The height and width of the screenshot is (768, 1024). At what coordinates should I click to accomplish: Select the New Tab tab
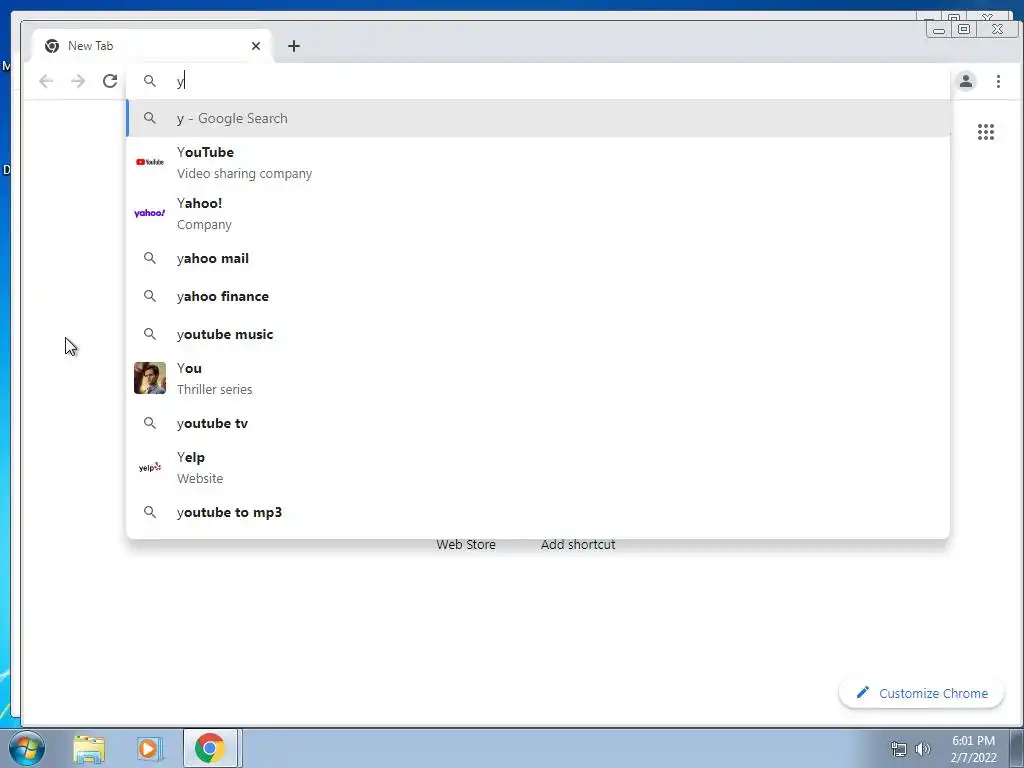[152, 46]
